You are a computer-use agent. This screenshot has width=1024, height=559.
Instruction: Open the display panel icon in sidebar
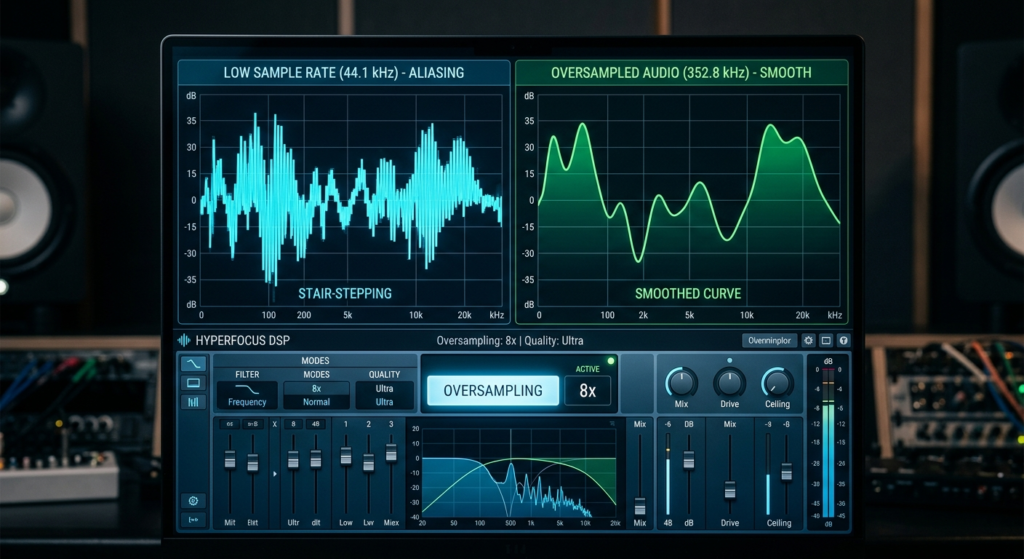(193, 383)
